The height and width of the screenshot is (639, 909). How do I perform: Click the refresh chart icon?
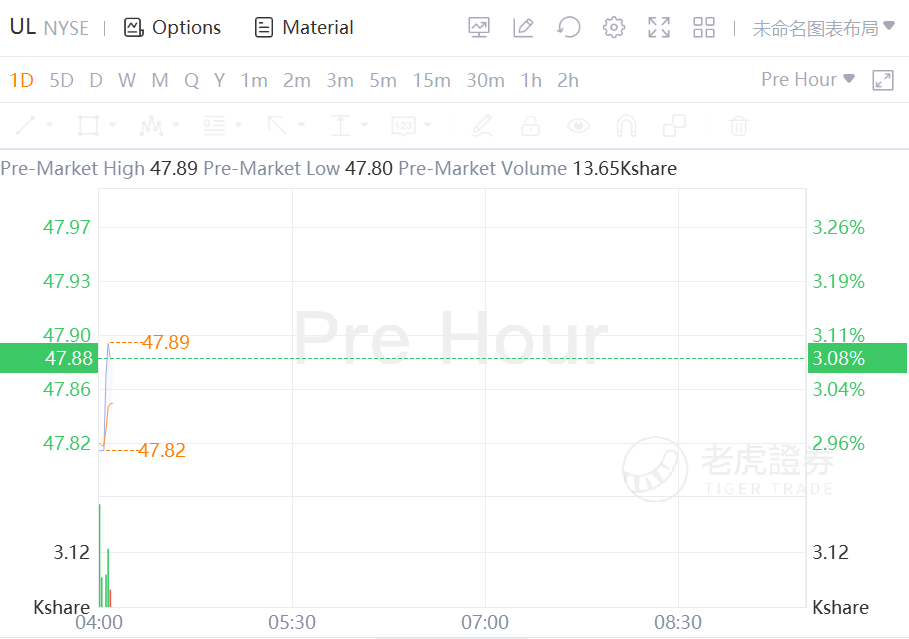pos(569,28)
